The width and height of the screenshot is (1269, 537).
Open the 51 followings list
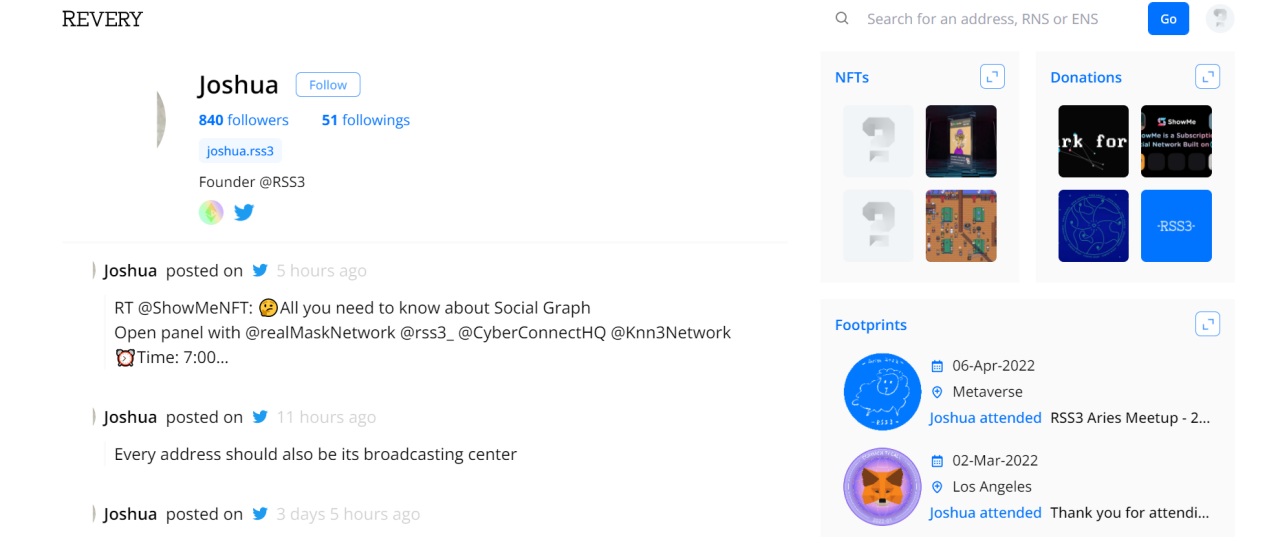click(365, 120)
